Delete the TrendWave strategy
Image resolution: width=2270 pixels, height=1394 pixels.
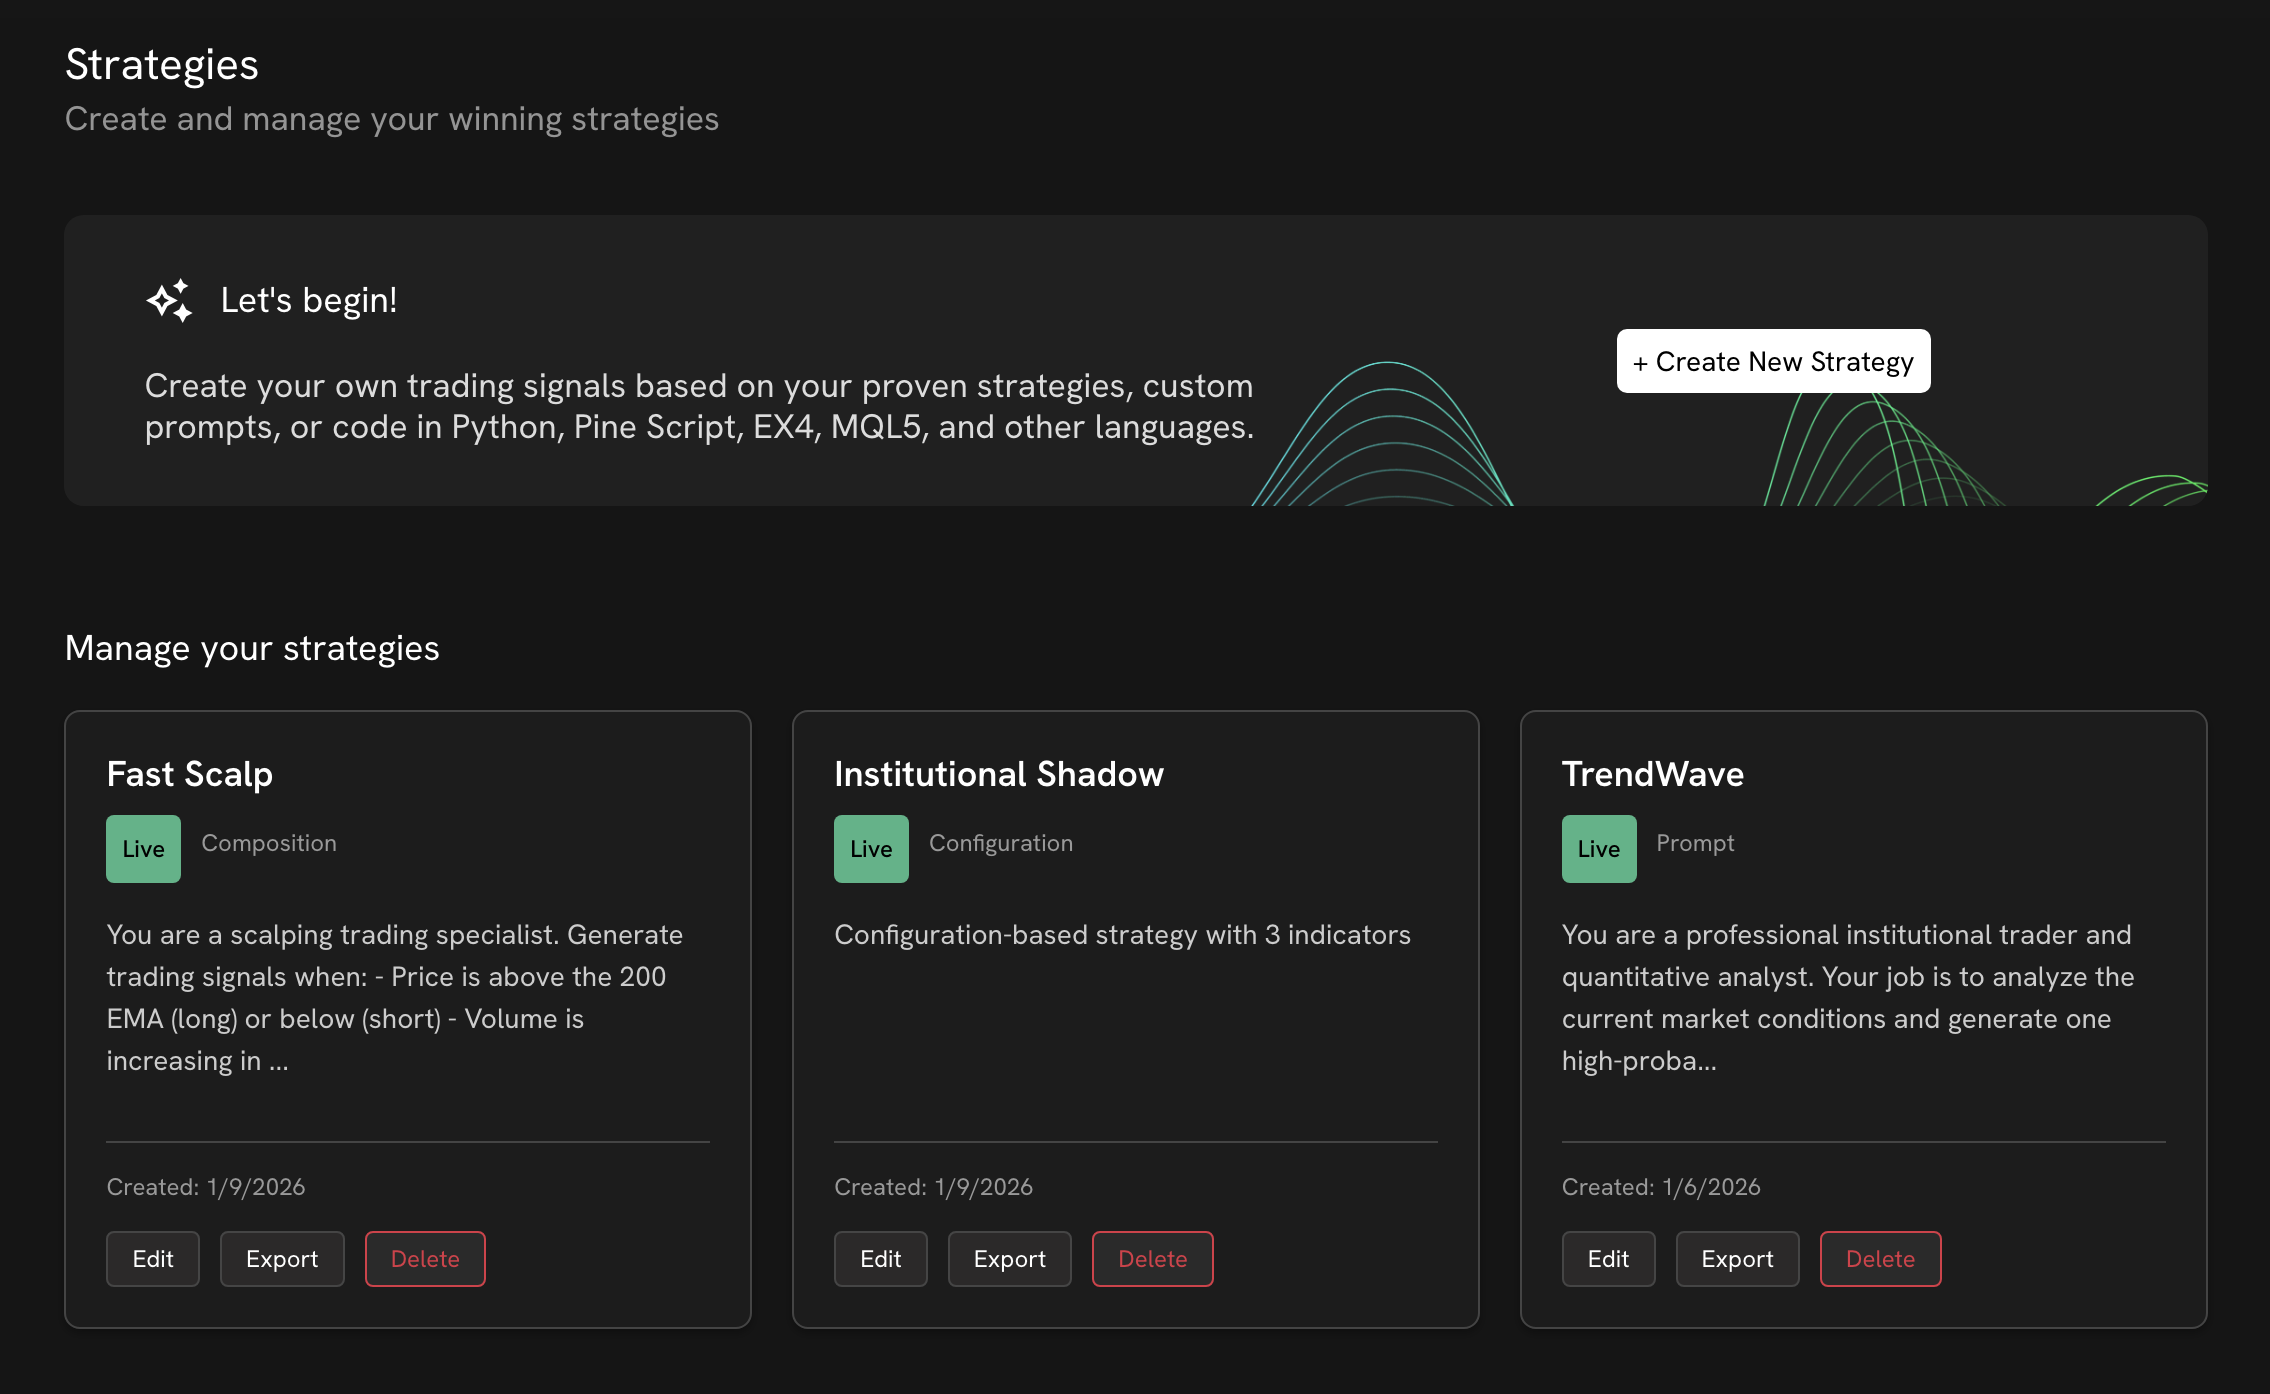pos(1880,1259)
